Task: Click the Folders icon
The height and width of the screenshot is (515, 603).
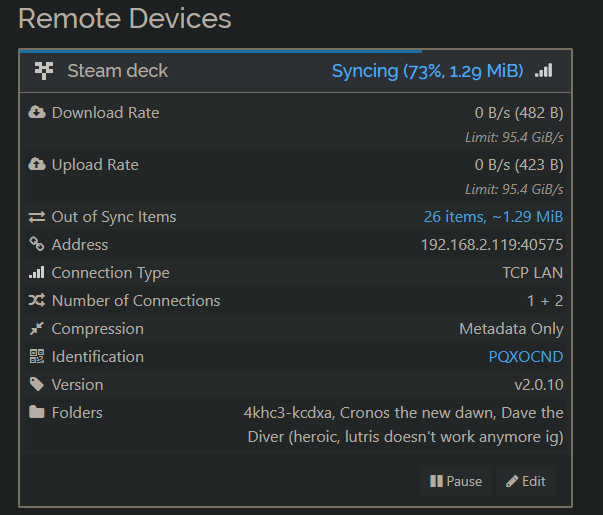Action: [x=37, y=413]
